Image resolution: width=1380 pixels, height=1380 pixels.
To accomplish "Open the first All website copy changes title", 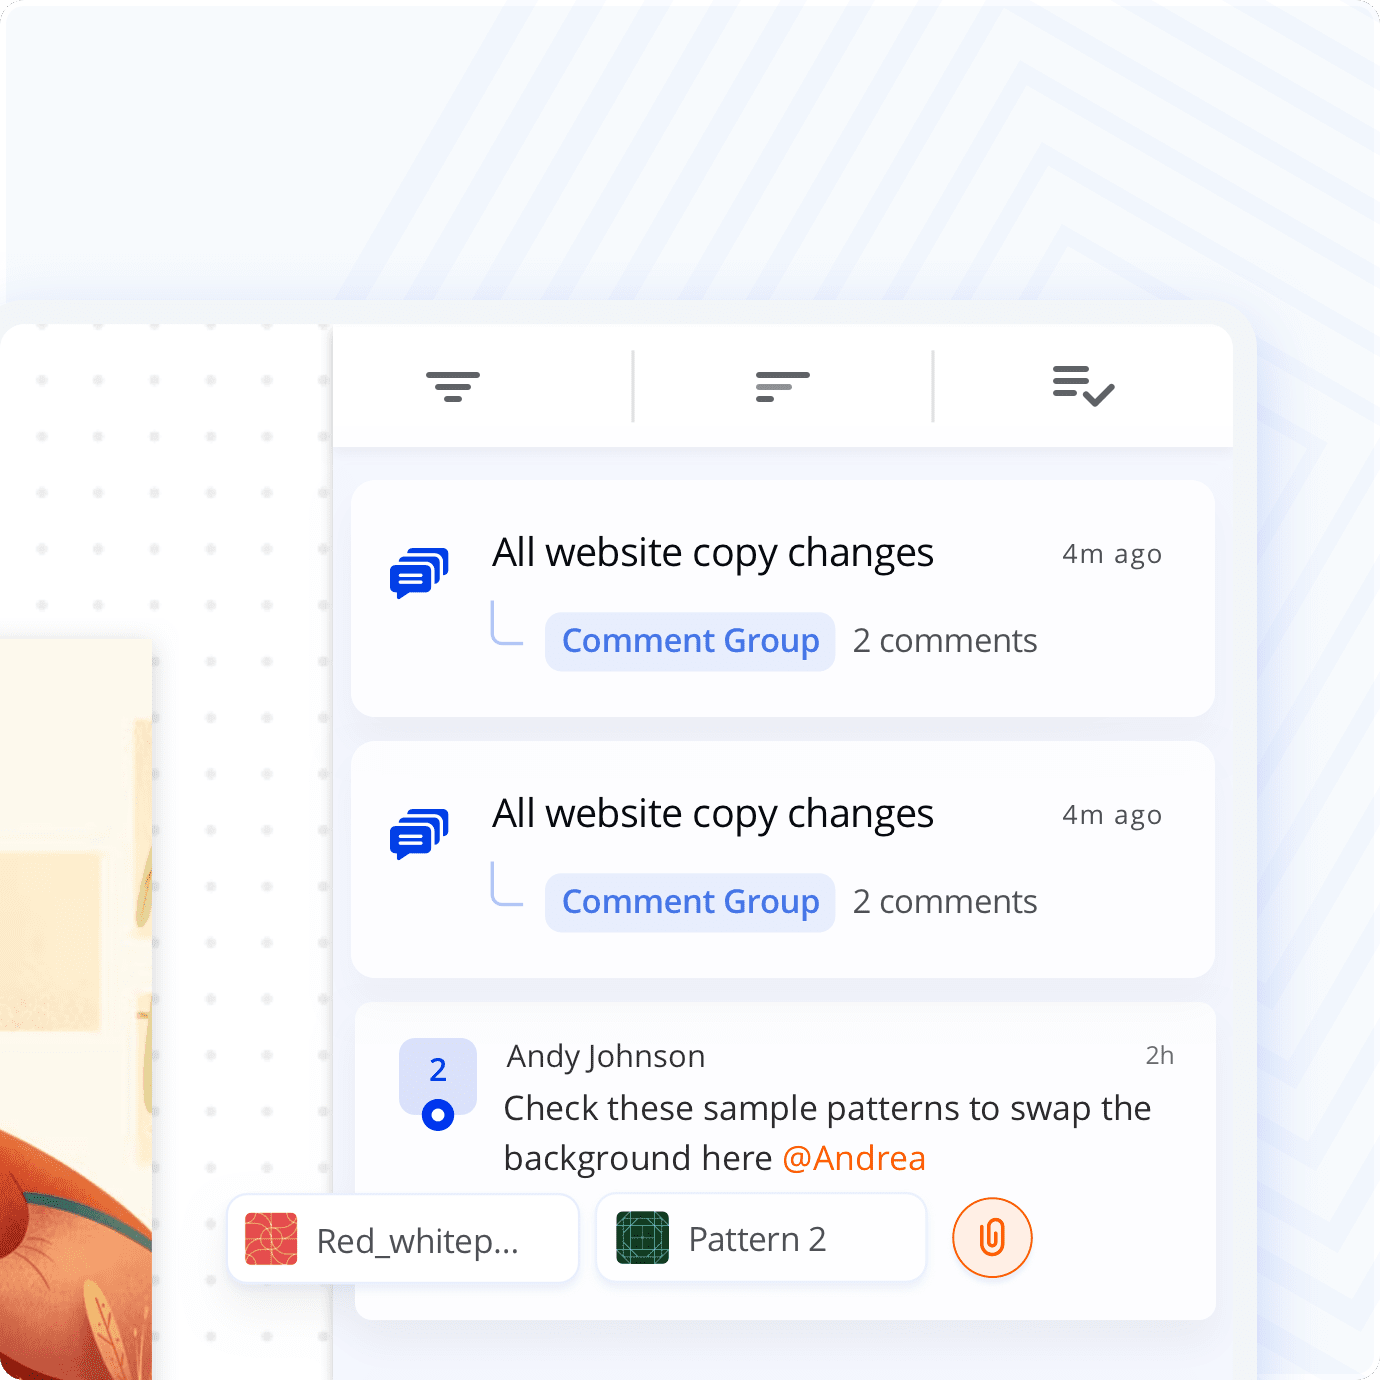I will (713, 553).
